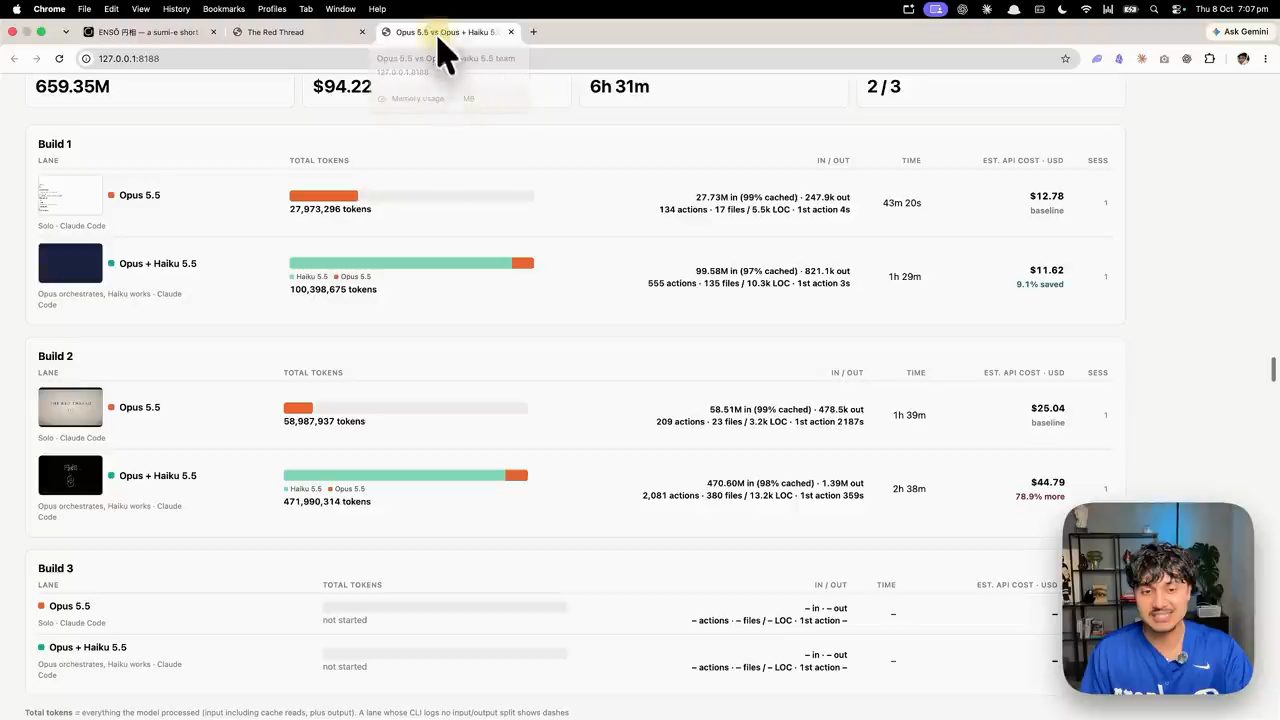Bookmark this page with the star icon
Screen dimensions: 1280x720
click(x=1065, y=59)
